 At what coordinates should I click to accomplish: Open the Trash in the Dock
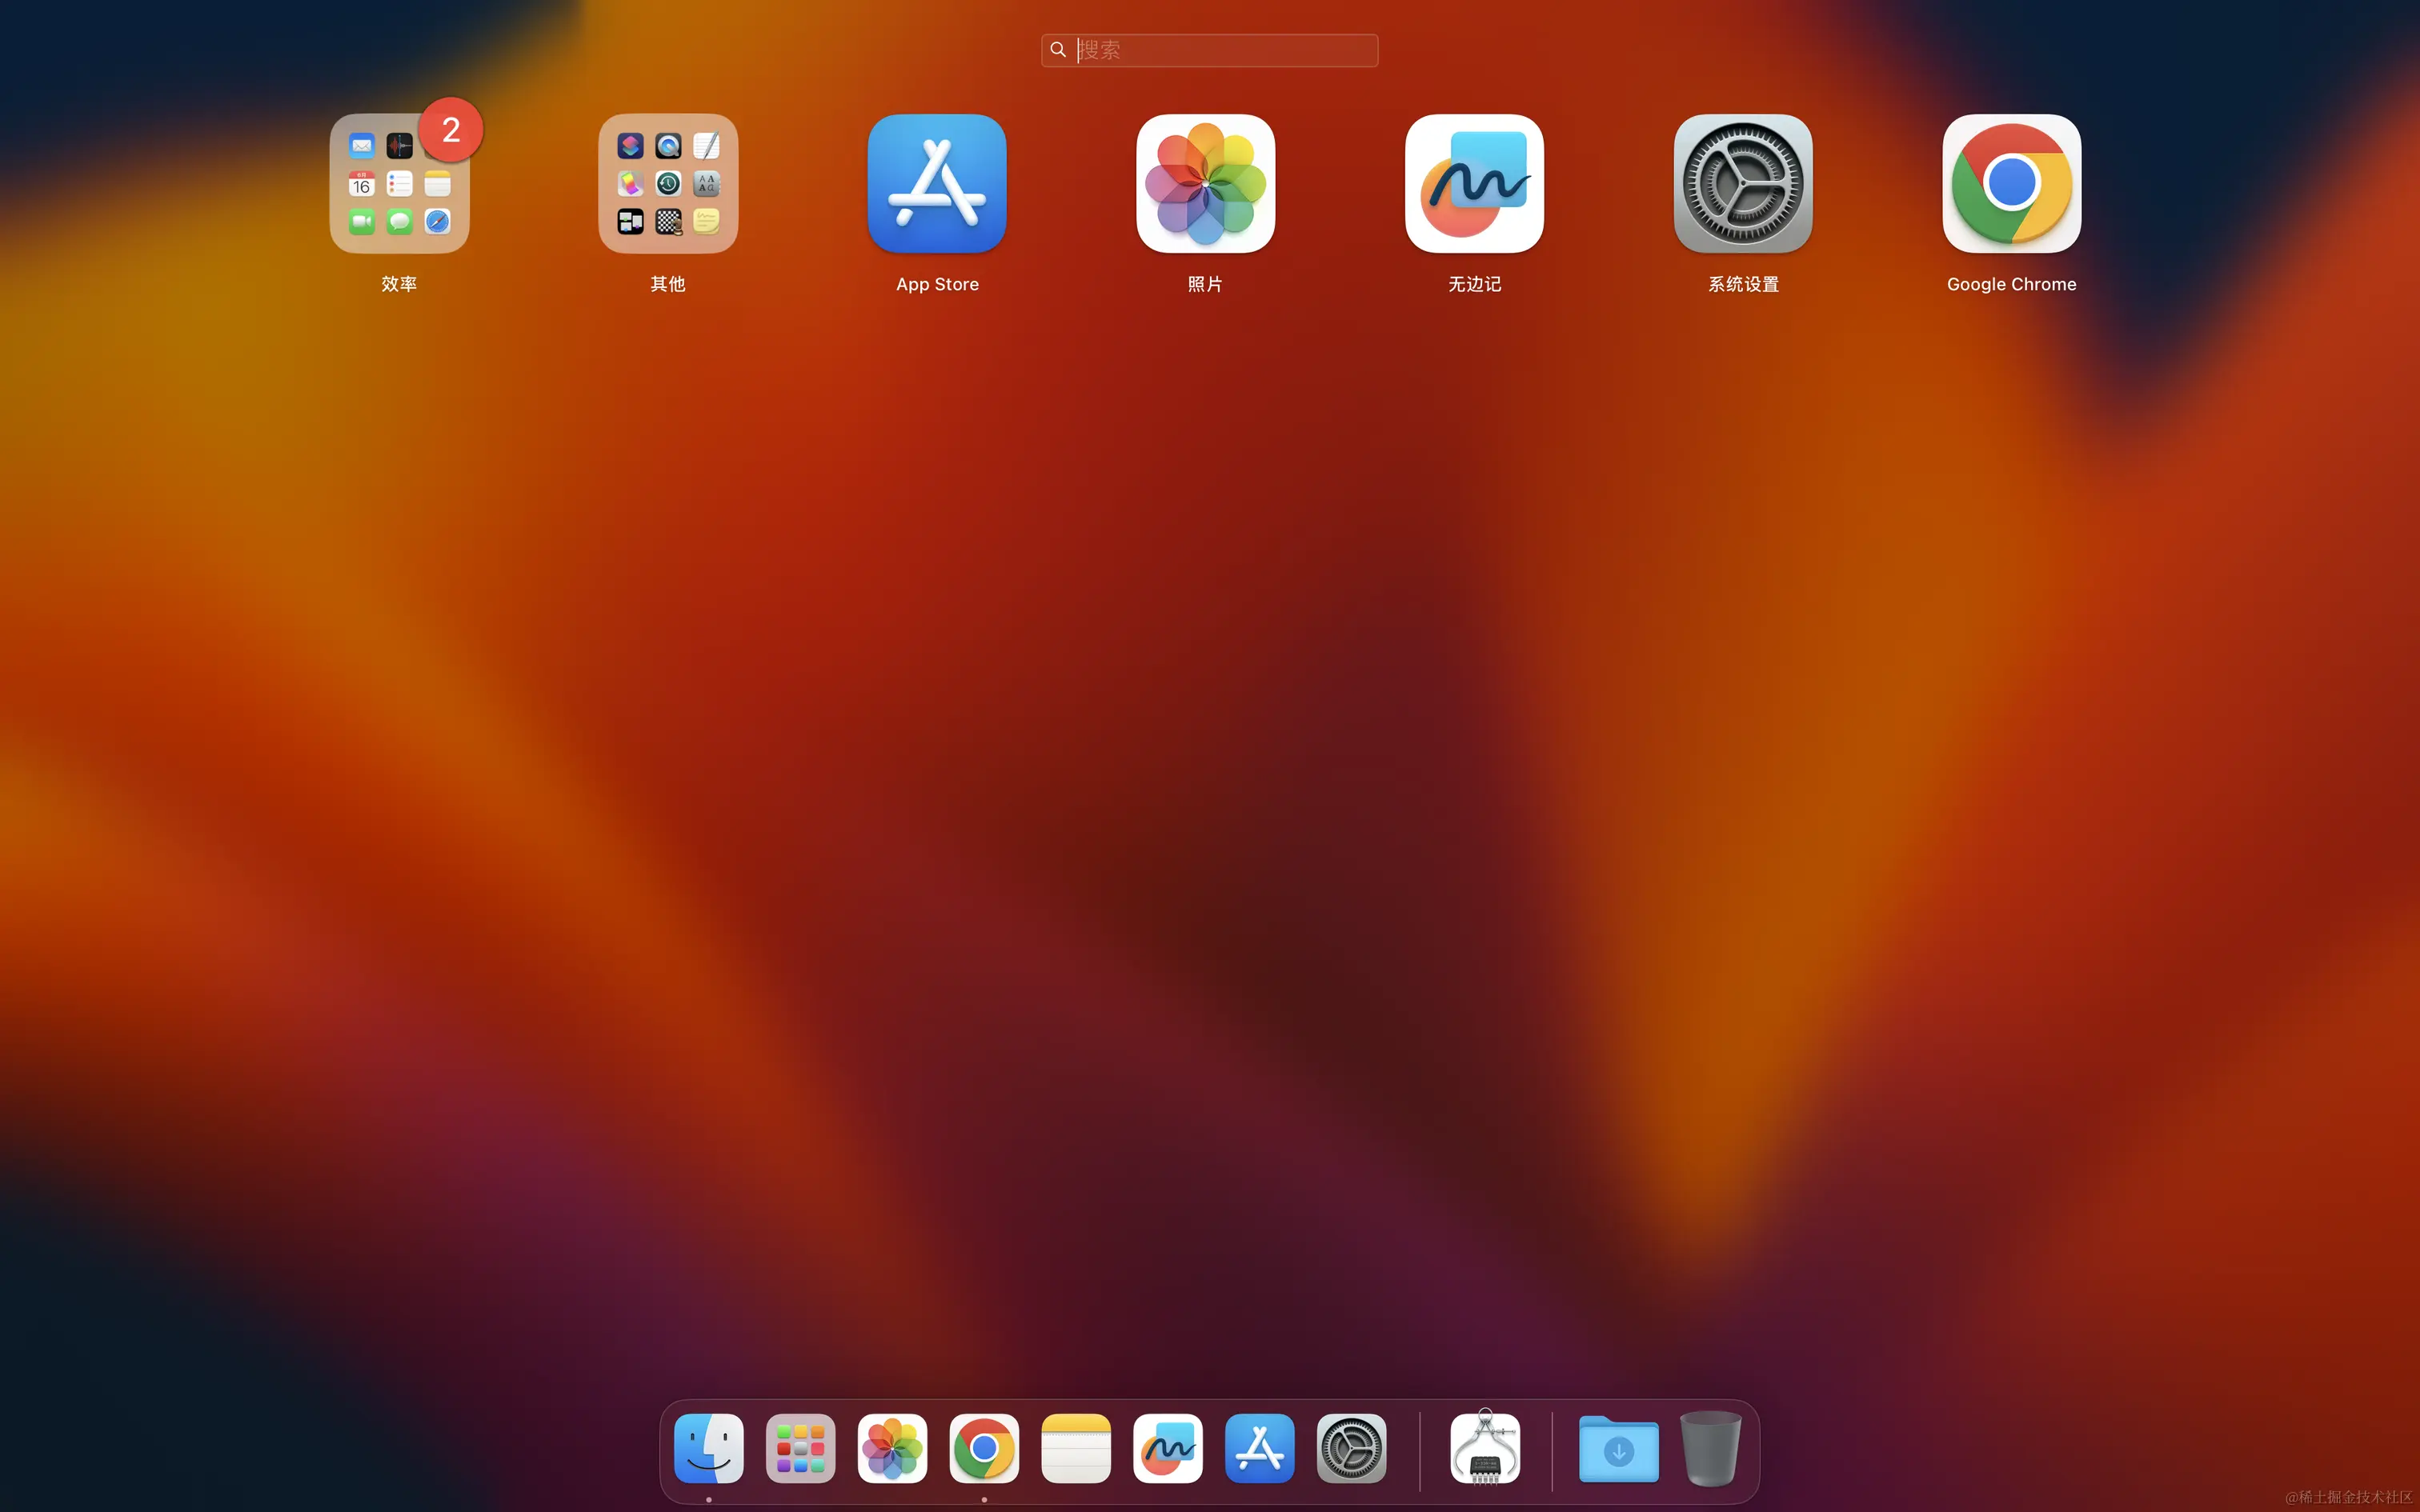pos(1711,1448)
